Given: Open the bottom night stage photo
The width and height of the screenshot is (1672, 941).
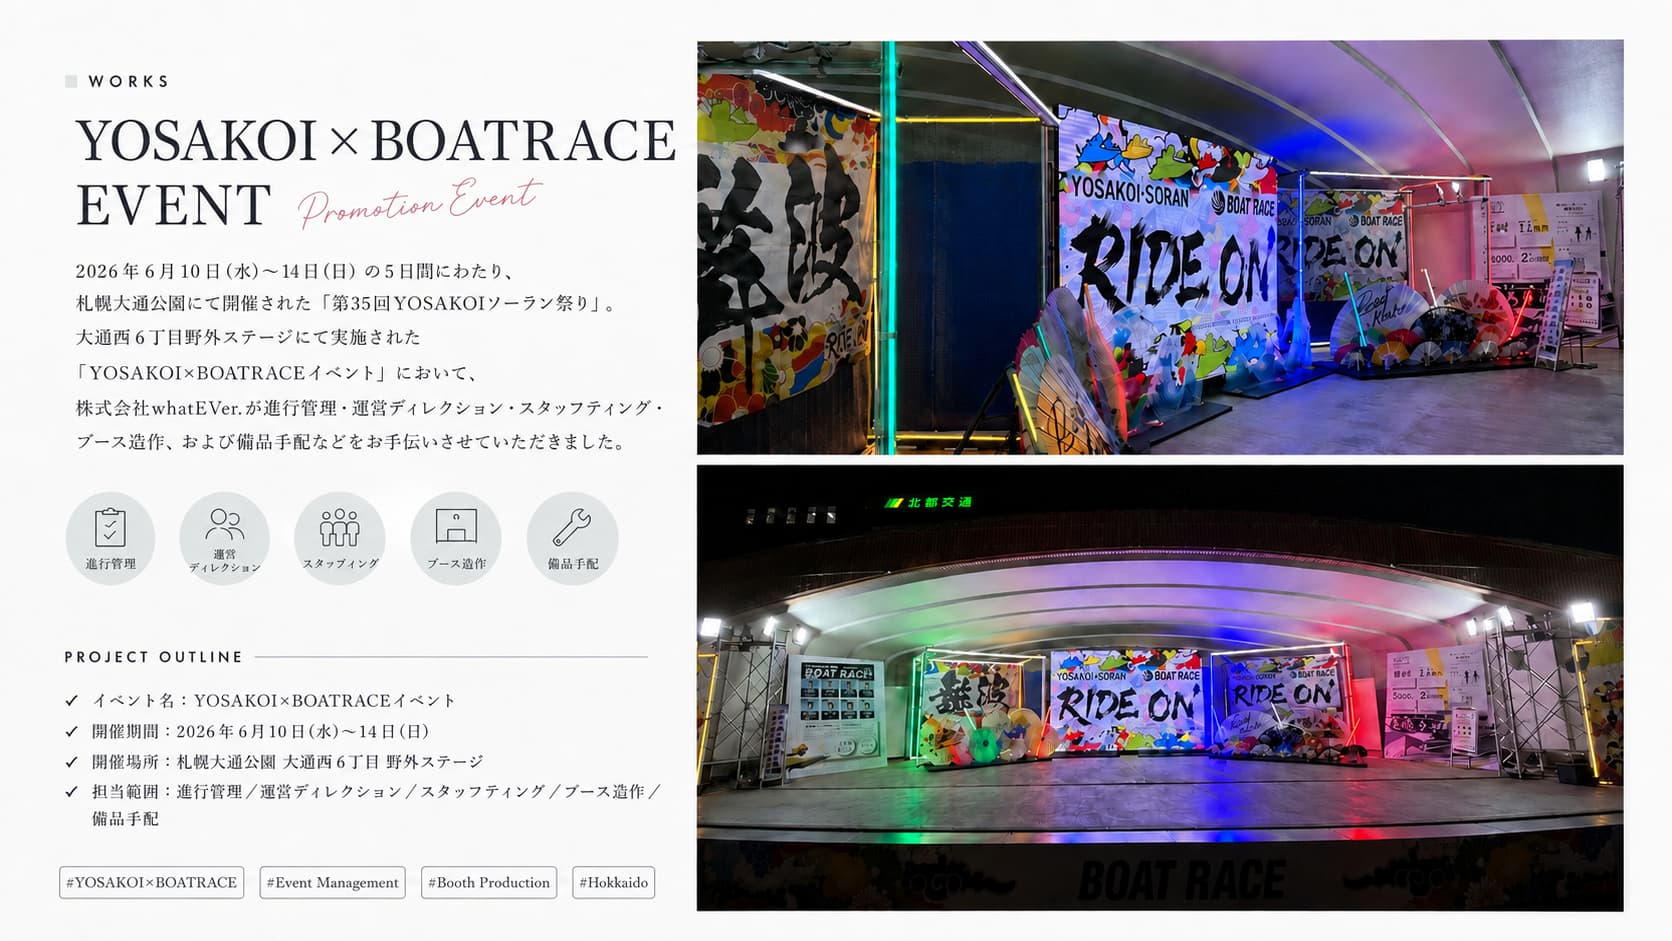Looking at the screenshot, I should click(x=1160, y=687).
